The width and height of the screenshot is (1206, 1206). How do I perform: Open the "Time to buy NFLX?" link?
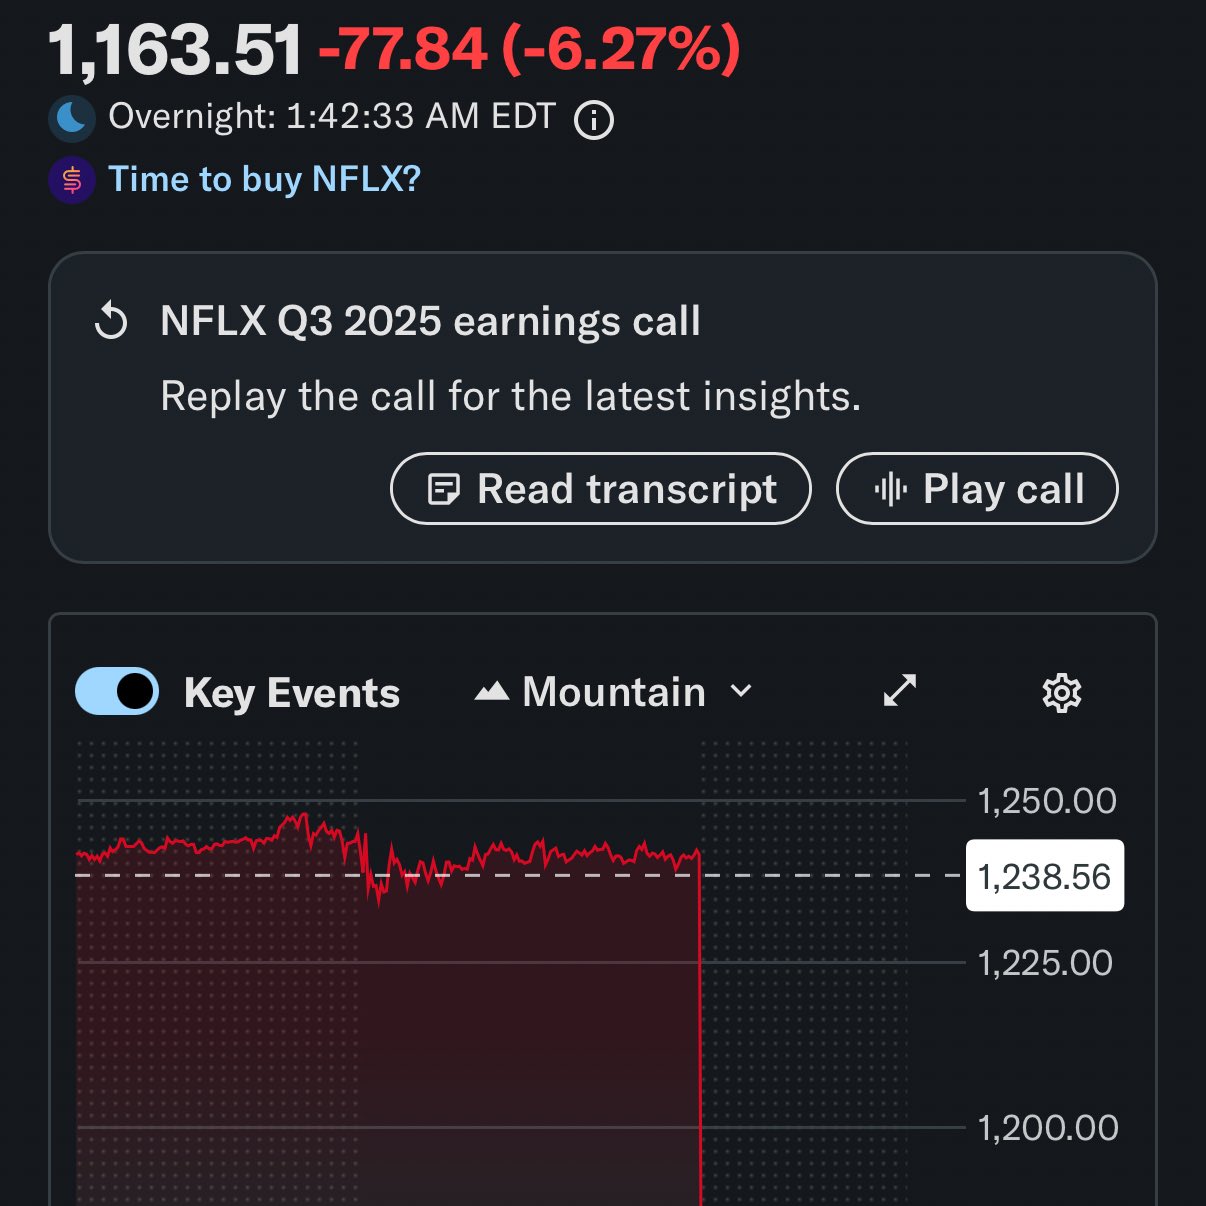264,180
